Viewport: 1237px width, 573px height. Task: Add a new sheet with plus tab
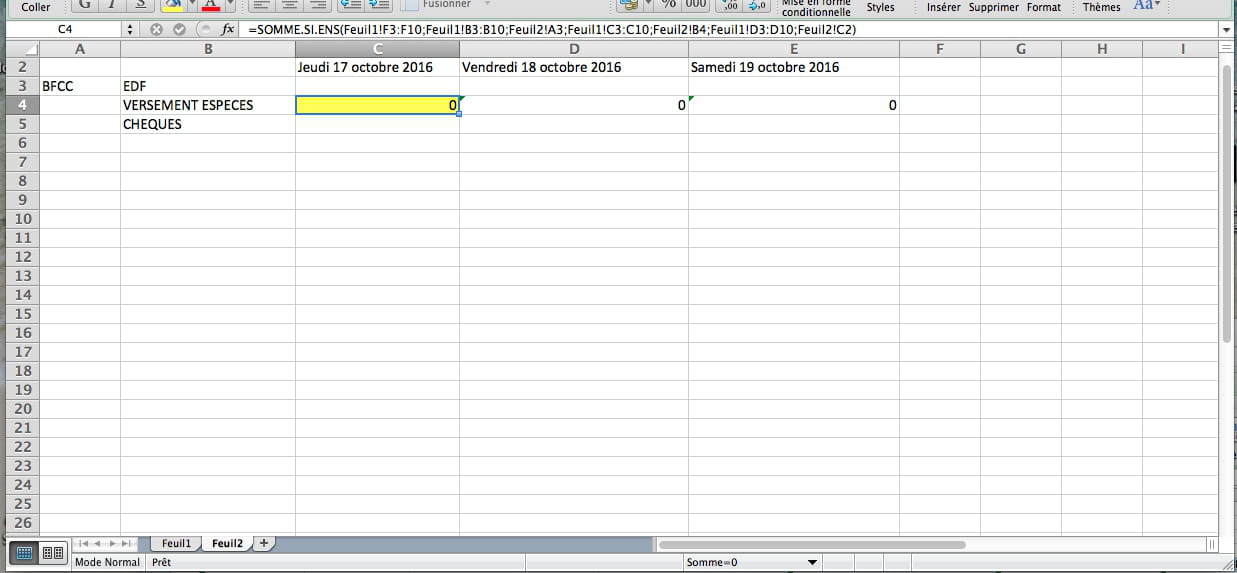coord(264,543)
